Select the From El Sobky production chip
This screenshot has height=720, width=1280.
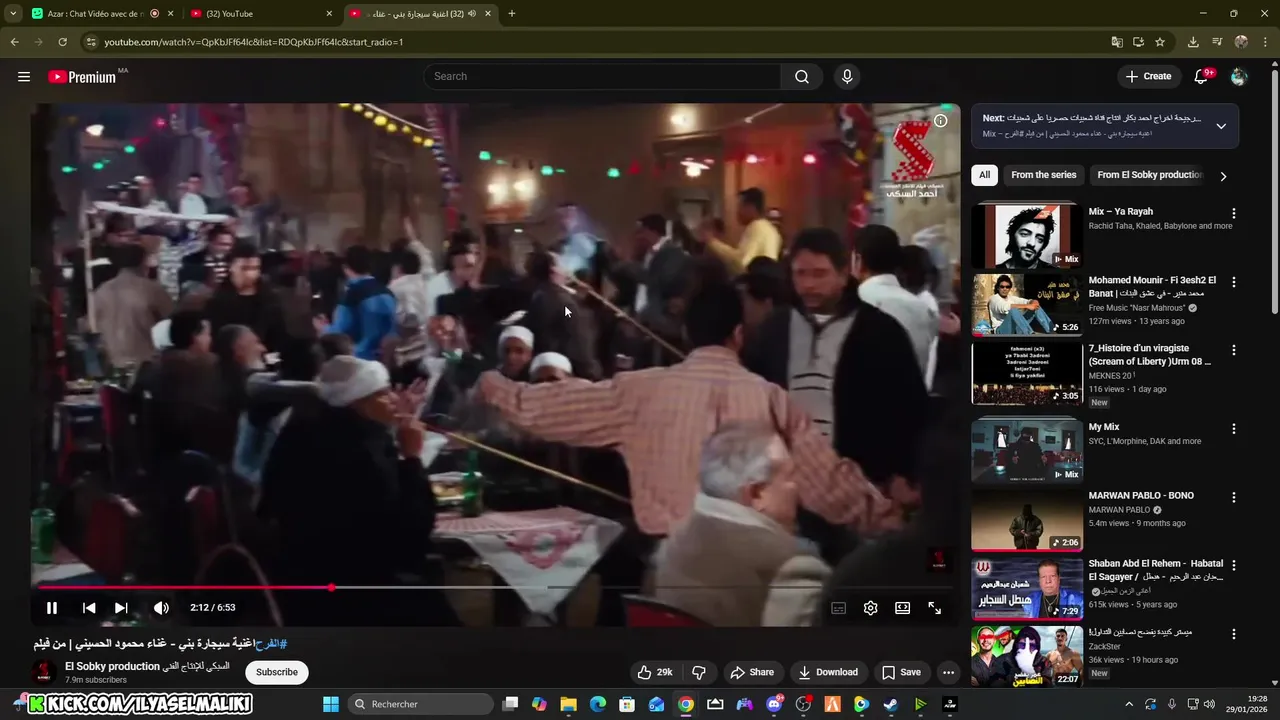(x=1149, y=175)
